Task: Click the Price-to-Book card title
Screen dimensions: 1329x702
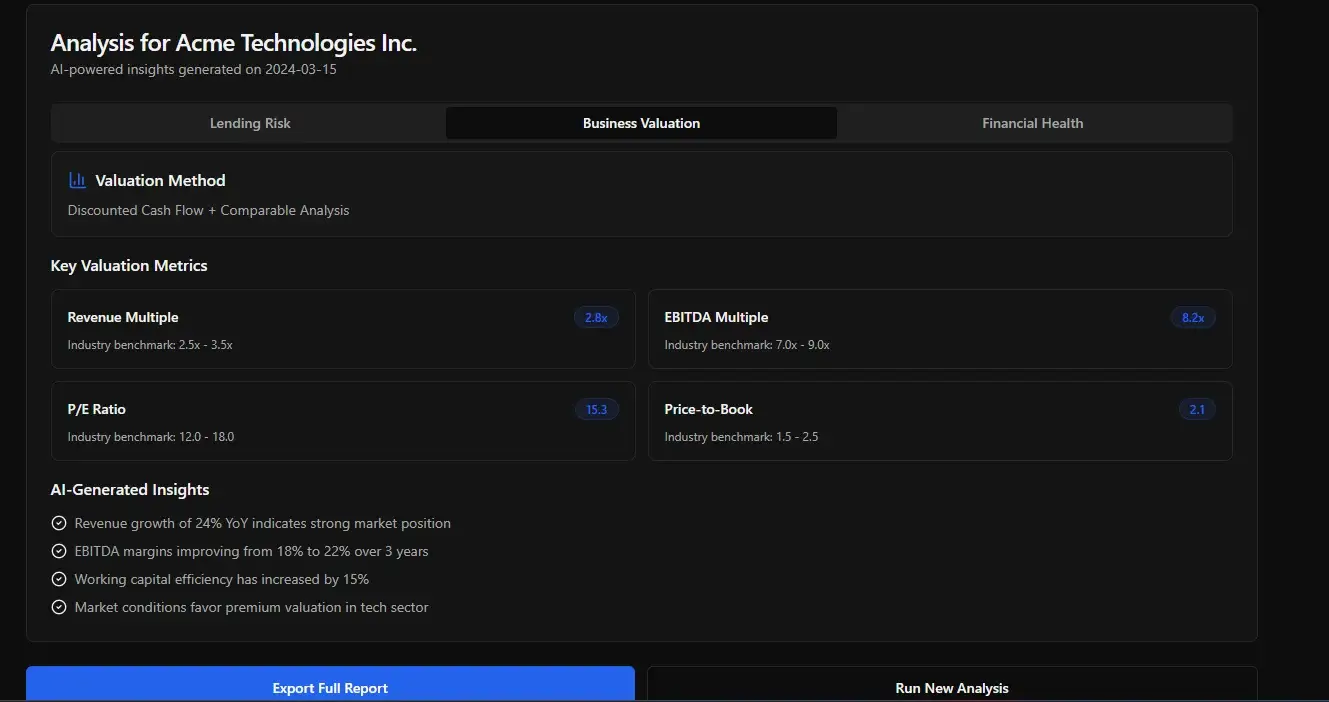Action: (708, 409)
